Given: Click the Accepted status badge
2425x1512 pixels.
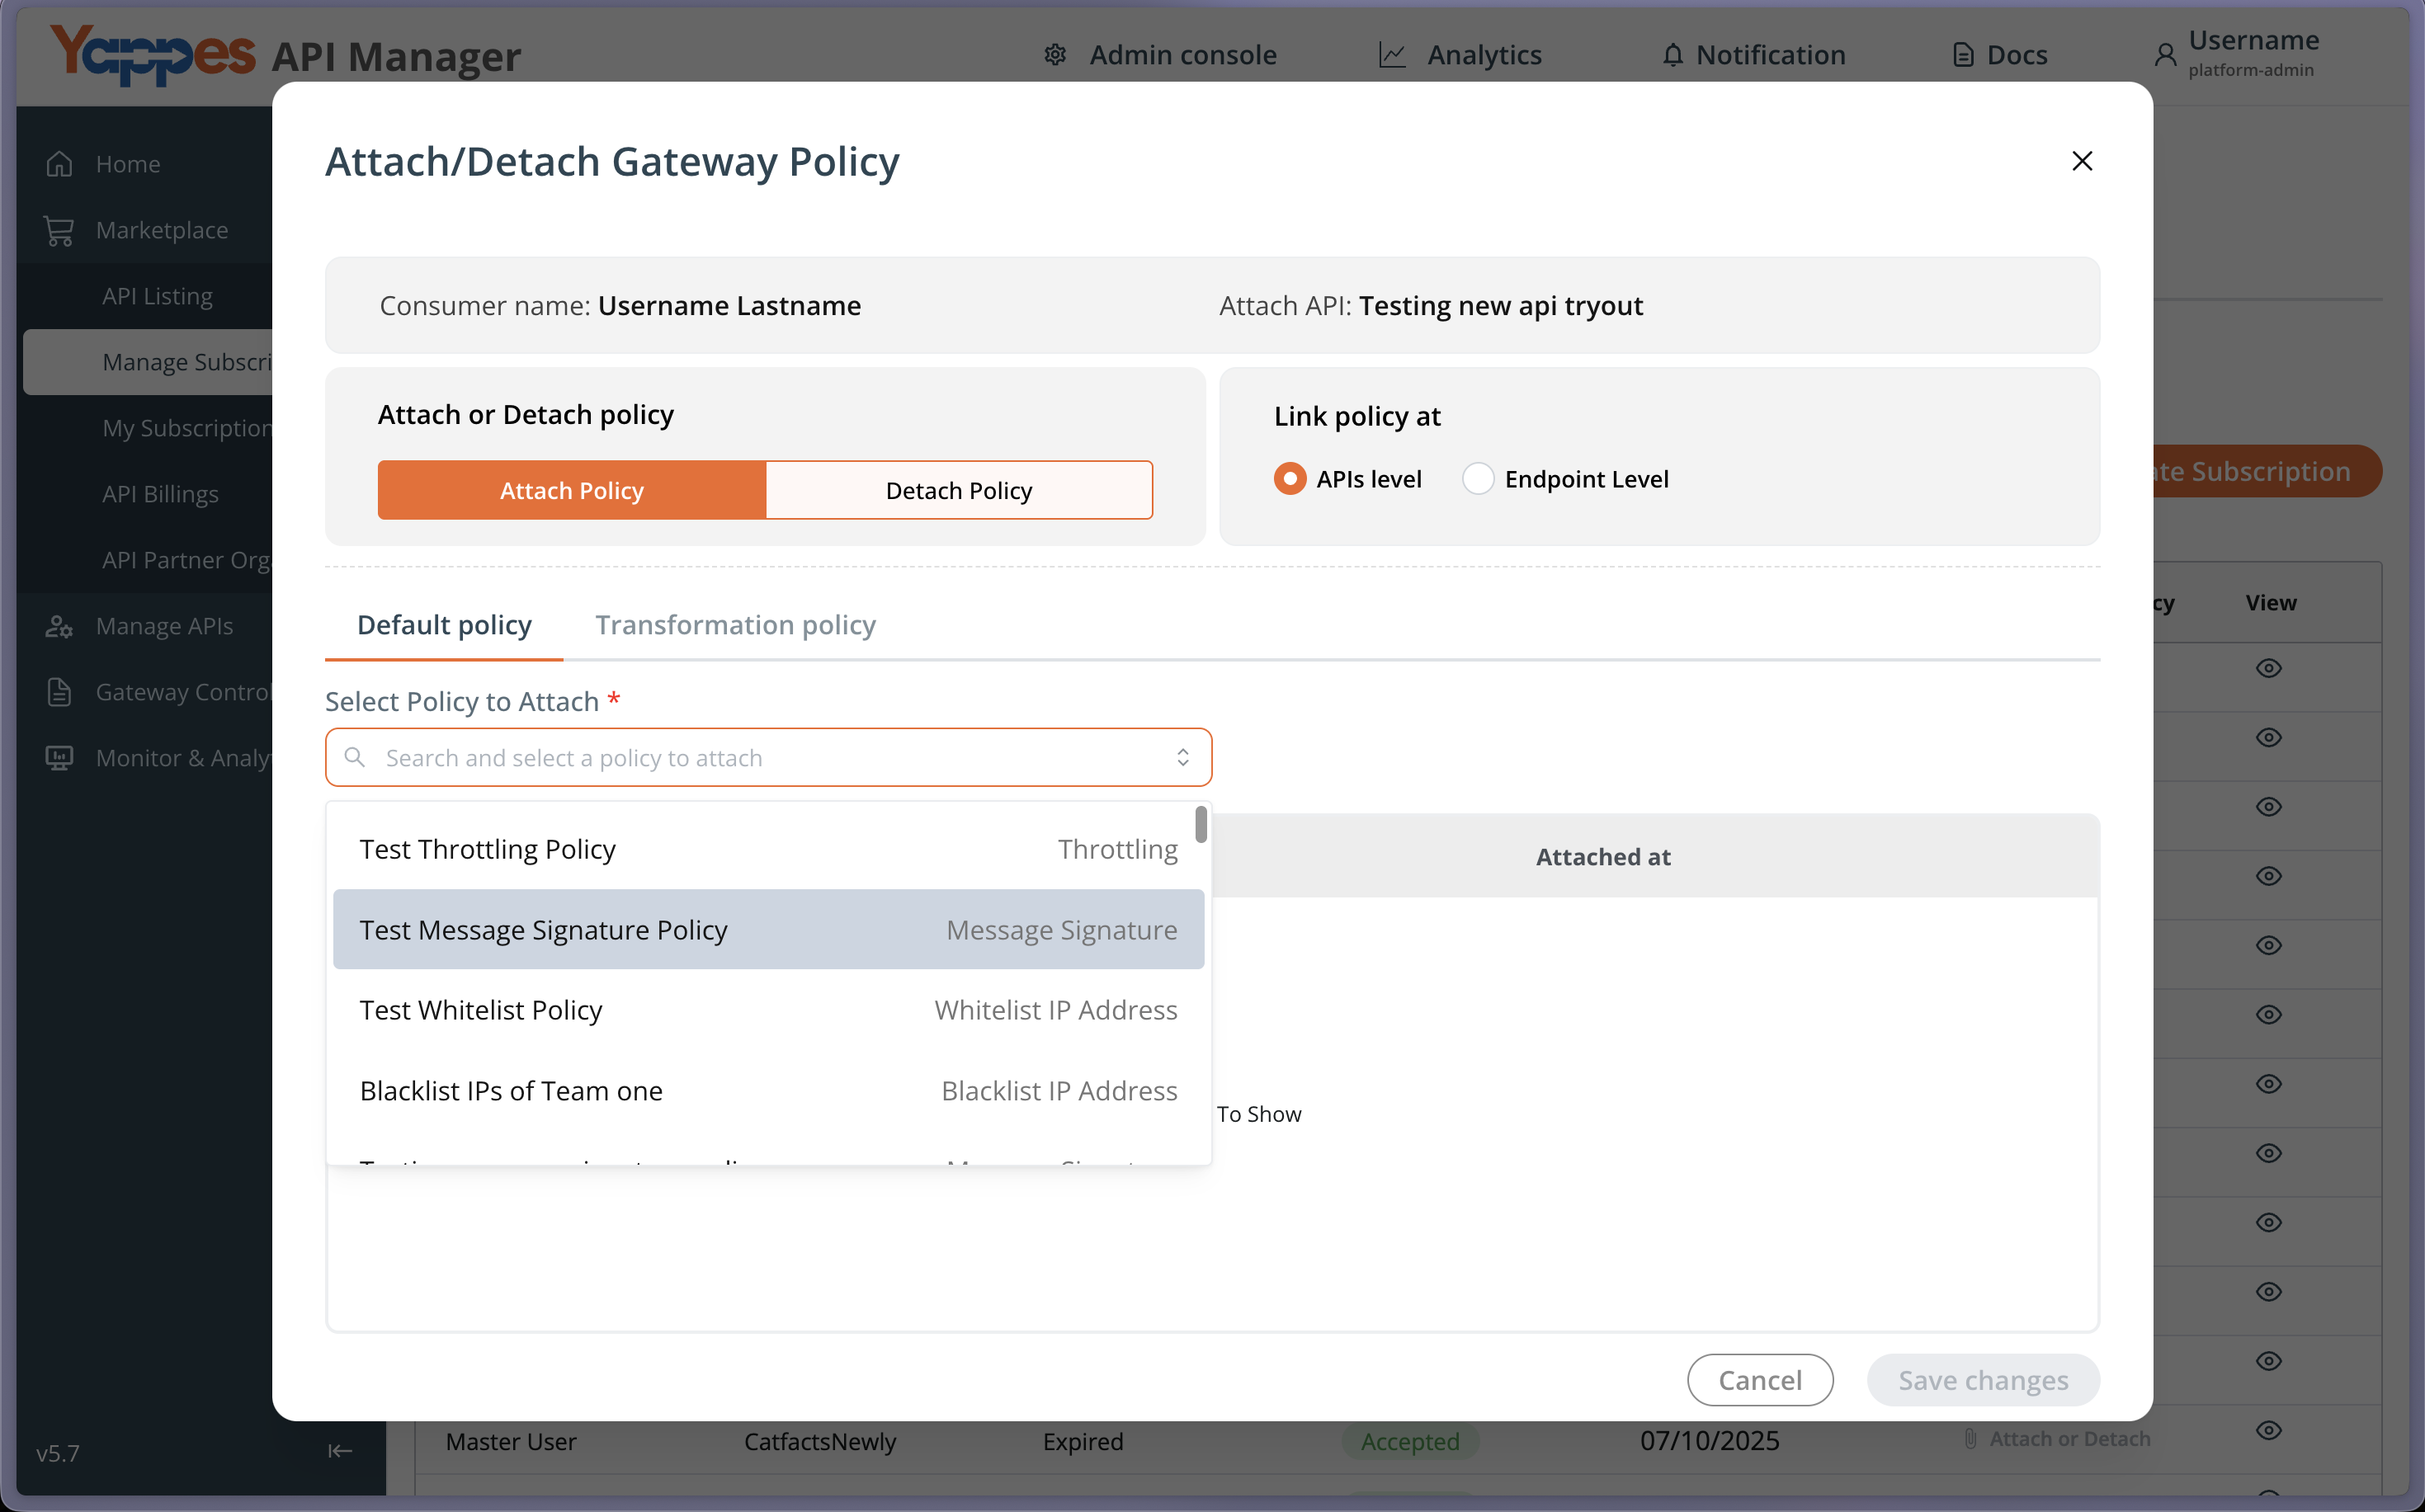Looking at the screenshot, I should [x=1410, y=1441].
